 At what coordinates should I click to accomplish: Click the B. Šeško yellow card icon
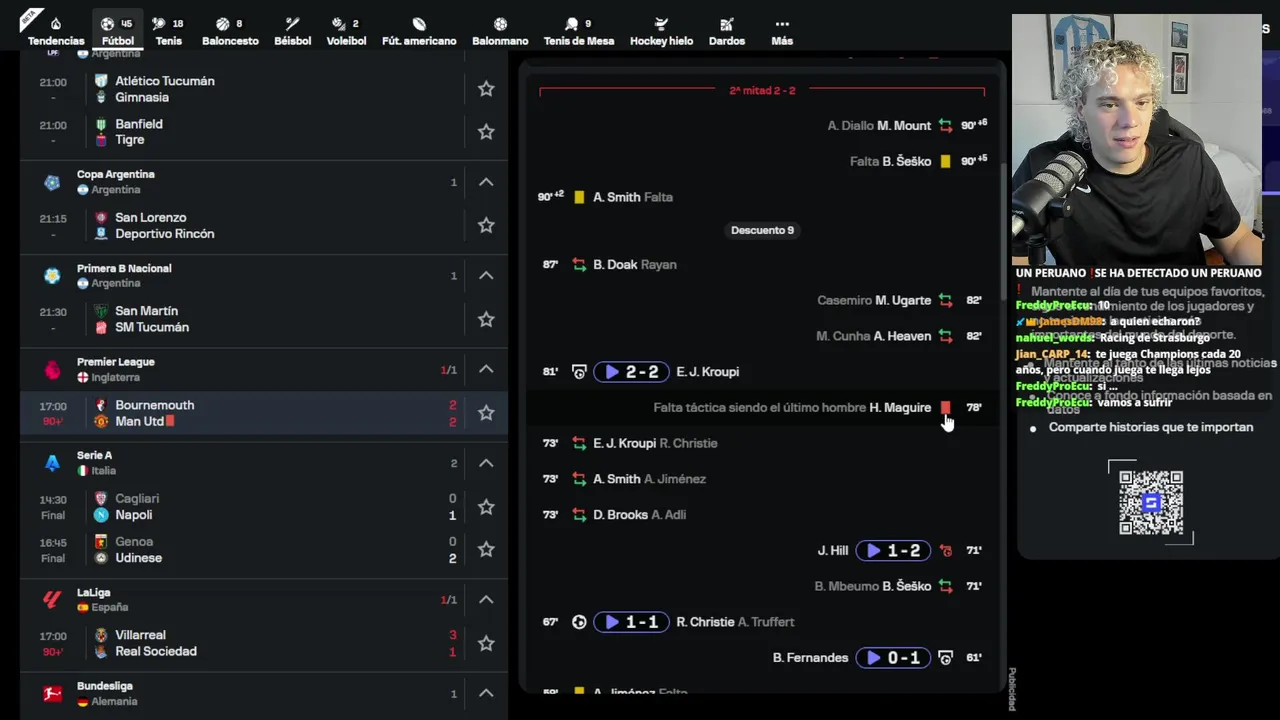tap(946, 161)
